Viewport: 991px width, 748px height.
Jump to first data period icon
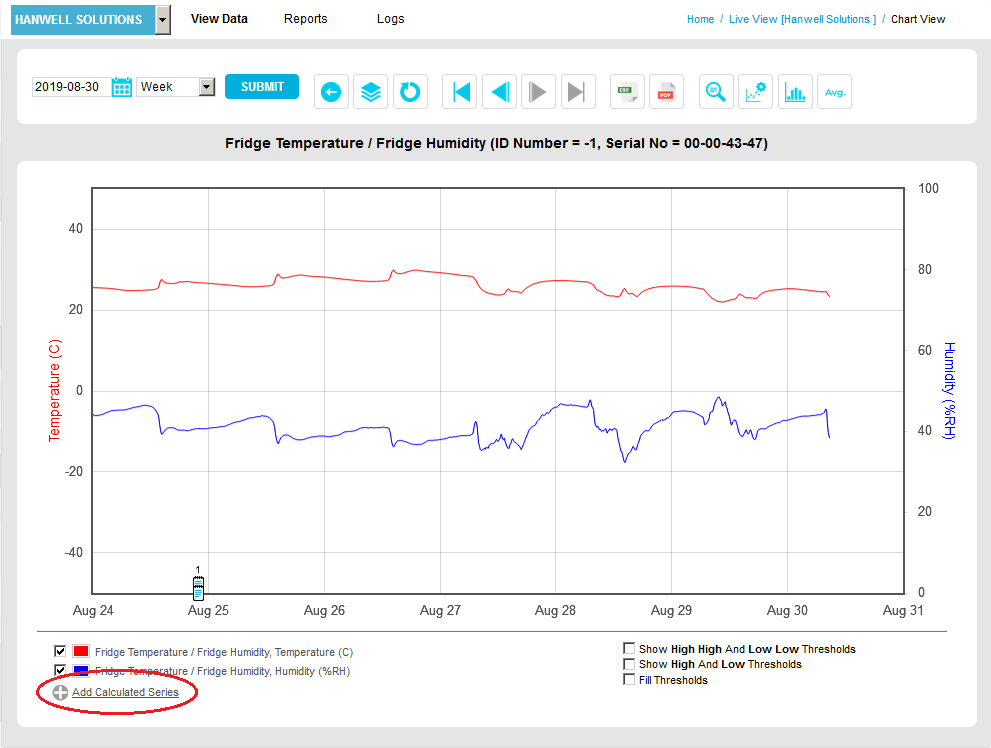[460, 92]
